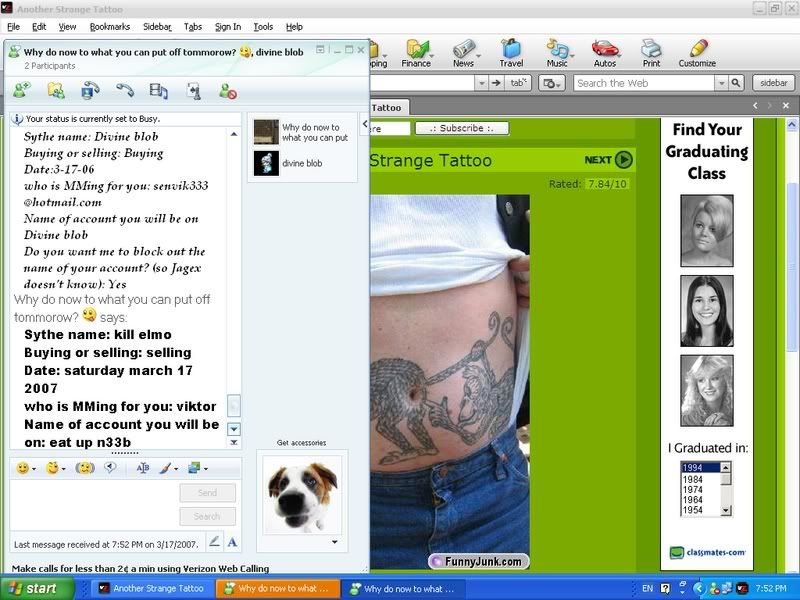Open the News toolbar button
The width and height of the screenshot is (800, 600).
[x=463, y=54]
